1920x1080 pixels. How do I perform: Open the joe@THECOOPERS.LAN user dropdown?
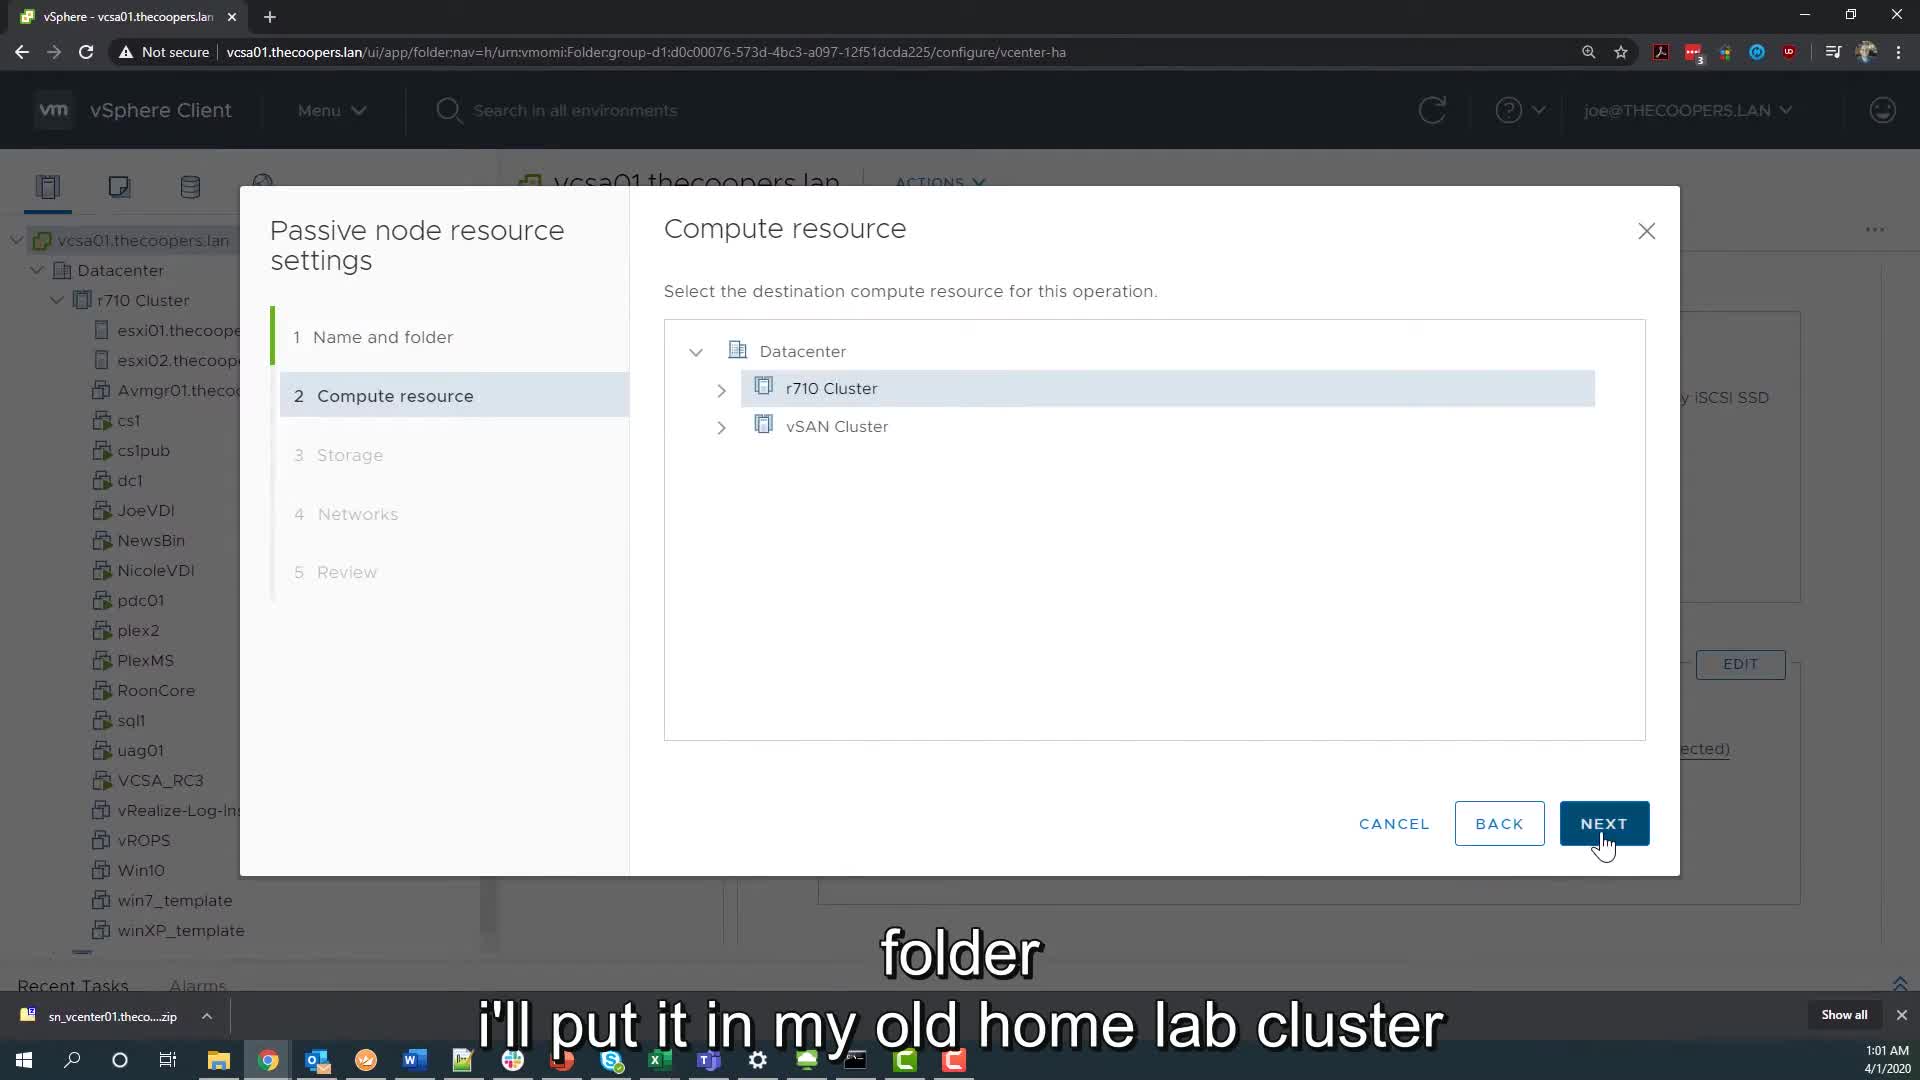point(1687,110)
